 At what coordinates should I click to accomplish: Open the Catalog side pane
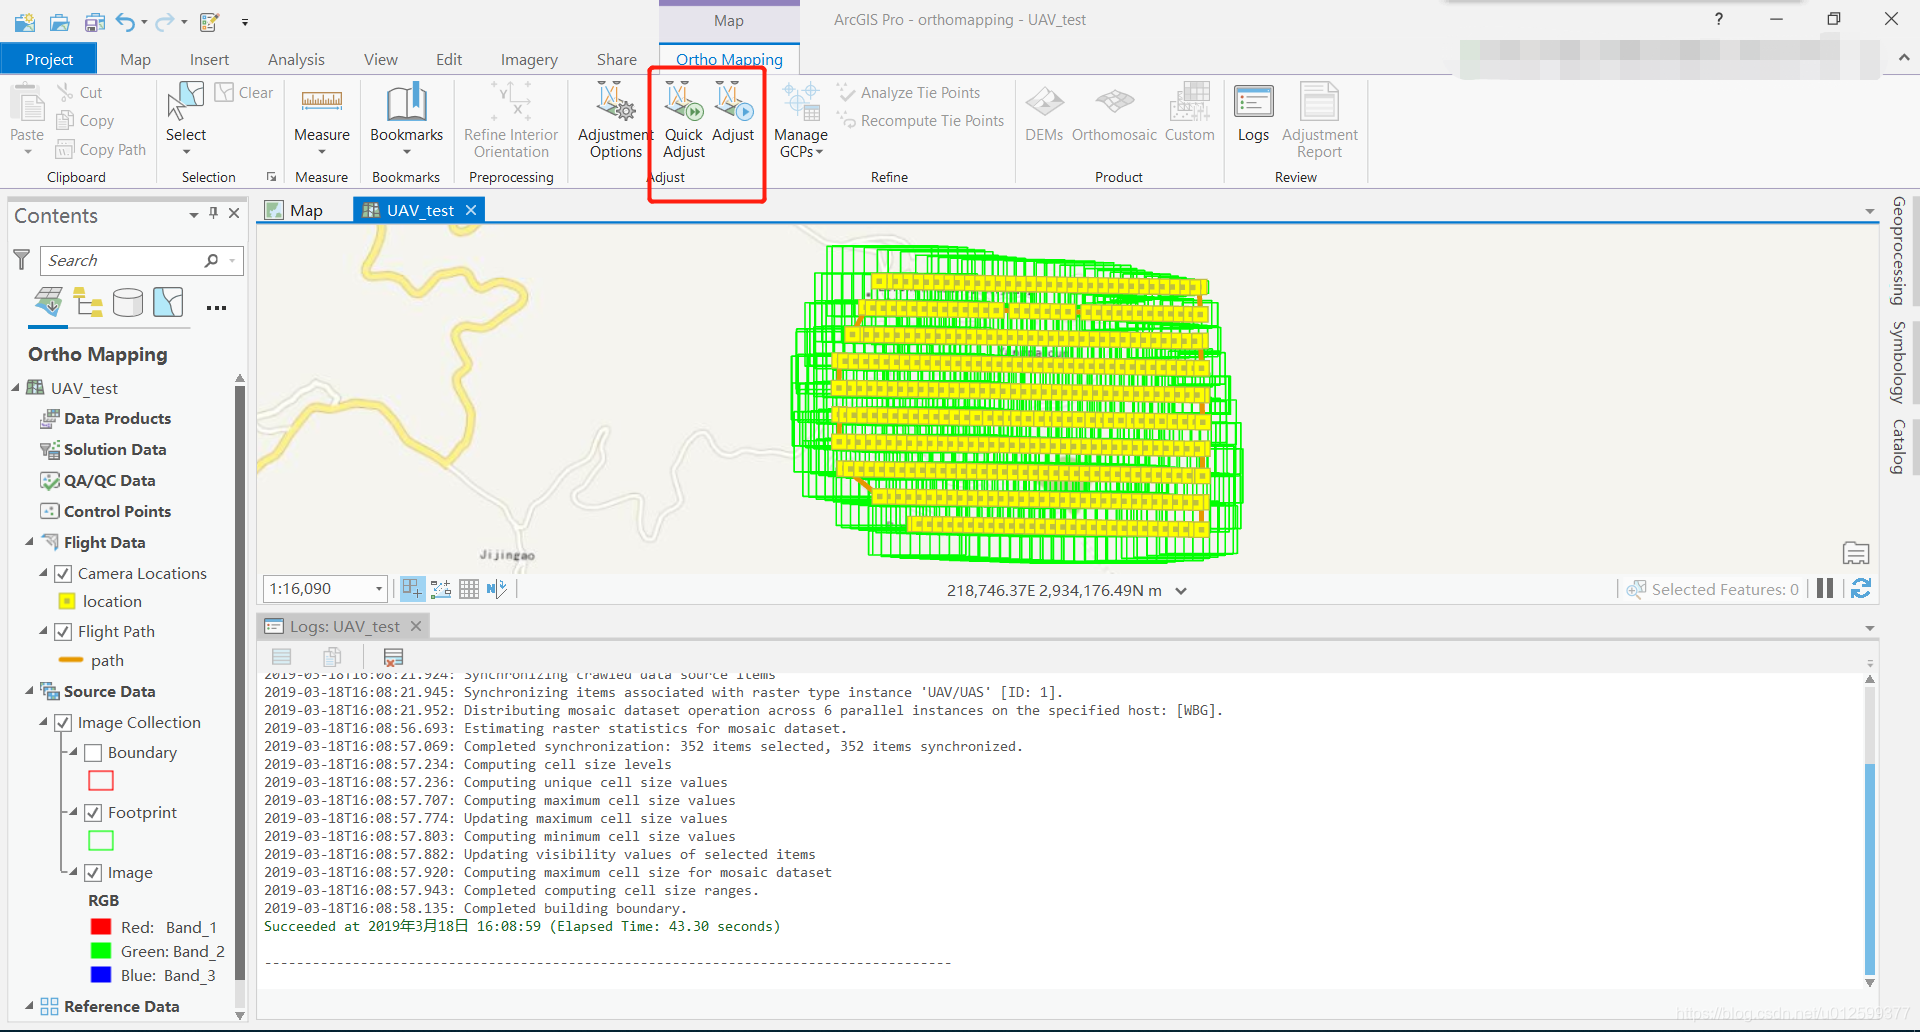[1897, 446]
